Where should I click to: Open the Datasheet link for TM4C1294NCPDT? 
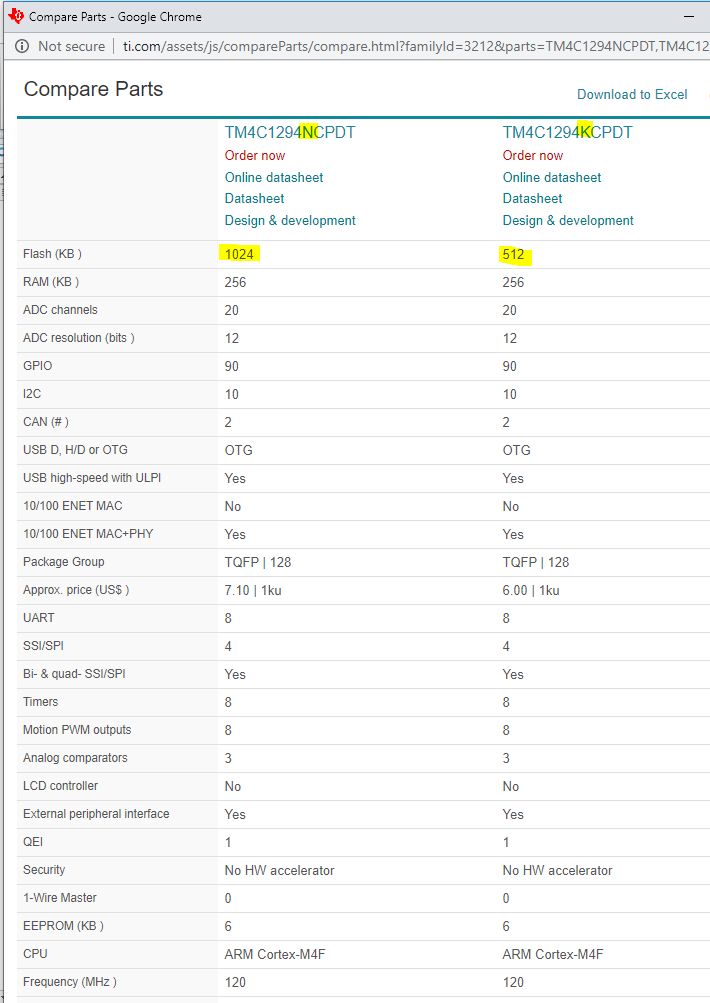pos(254,198)
